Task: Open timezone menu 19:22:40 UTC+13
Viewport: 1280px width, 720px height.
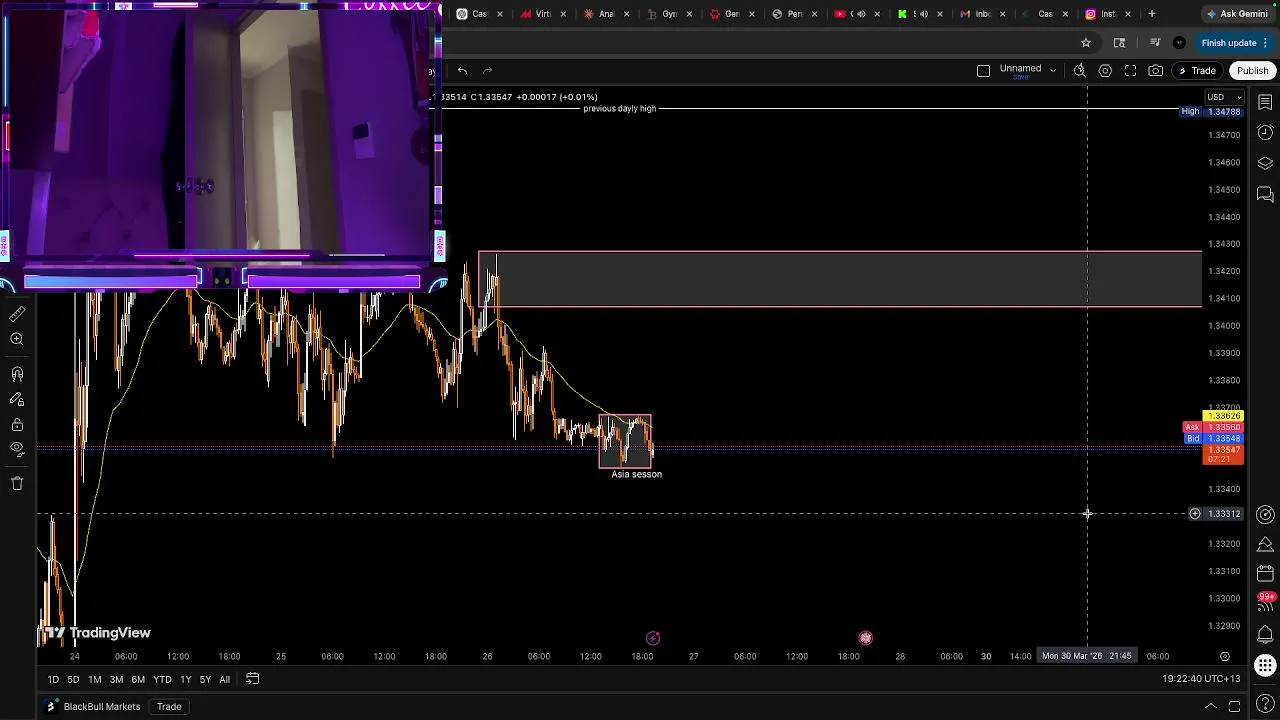Action: pos(1201,679)
